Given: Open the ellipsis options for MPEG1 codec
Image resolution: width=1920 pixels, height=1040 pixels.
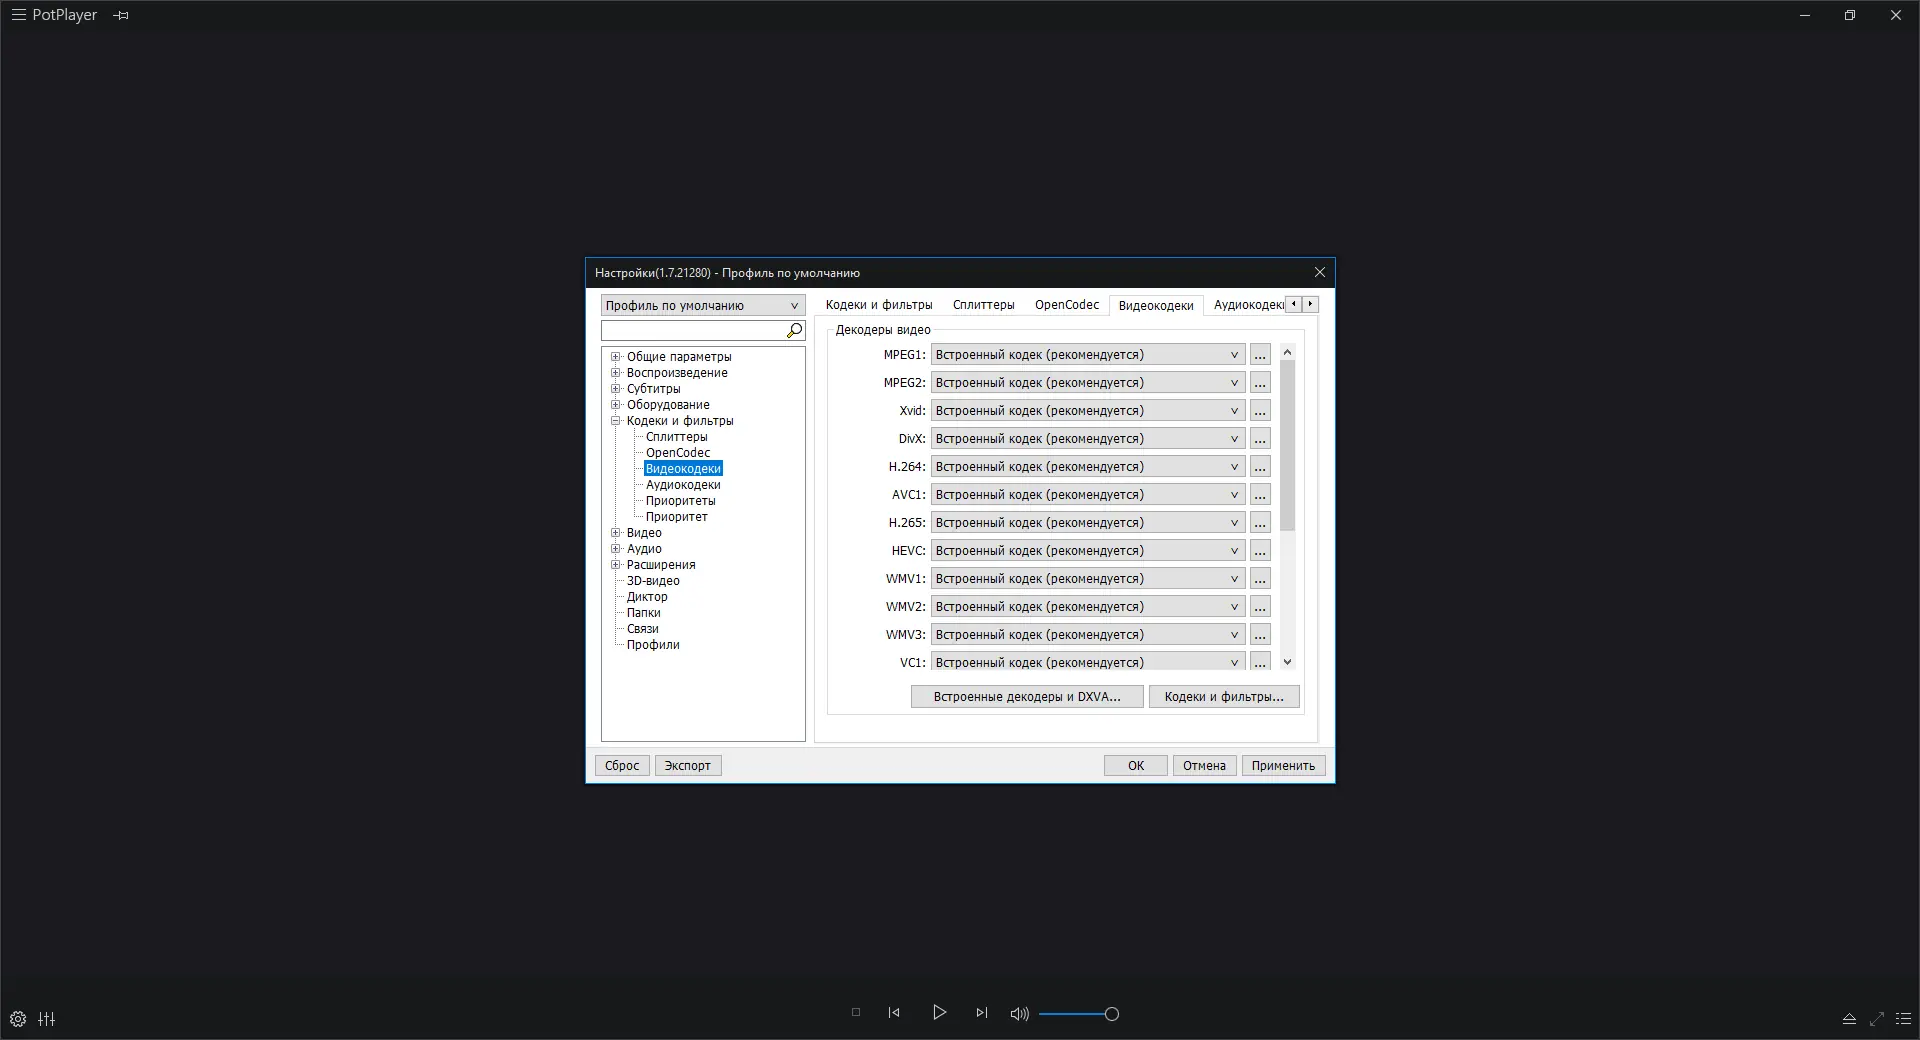Looking at the screenshot, I should (1260, 355).
